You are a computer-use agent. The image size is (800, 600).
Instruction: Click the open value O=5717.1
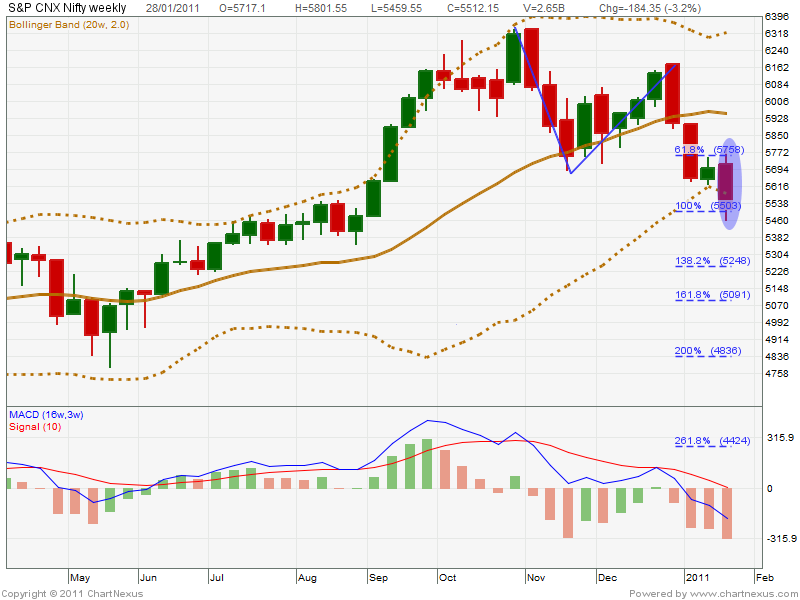[242, 8]
